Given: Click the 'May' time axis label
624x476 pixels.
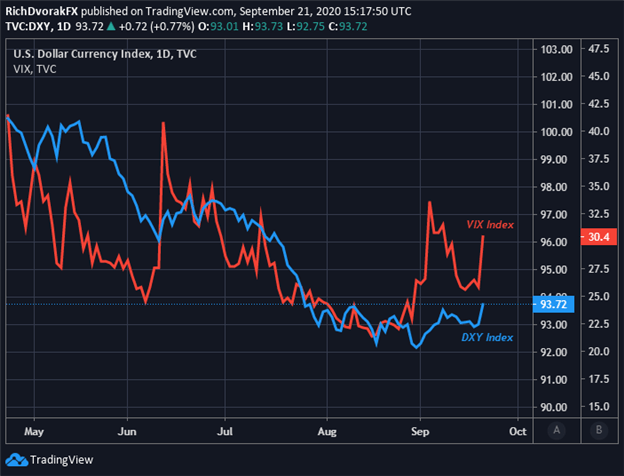Looking at the screenshot, I should tap(34, 431).
